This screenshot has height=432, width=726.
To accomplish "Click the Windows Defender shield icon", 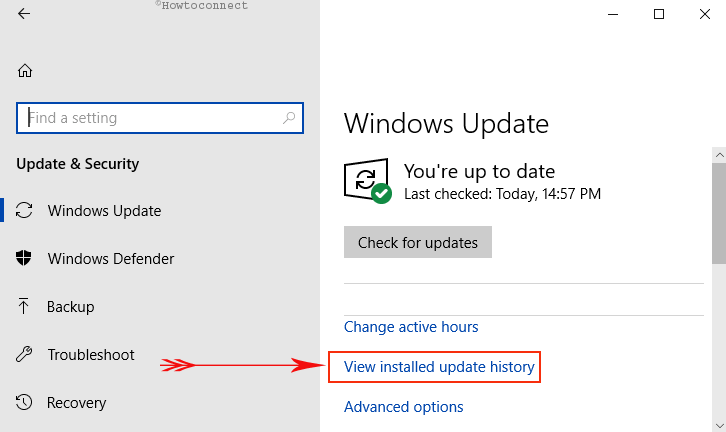I will 24,258.
